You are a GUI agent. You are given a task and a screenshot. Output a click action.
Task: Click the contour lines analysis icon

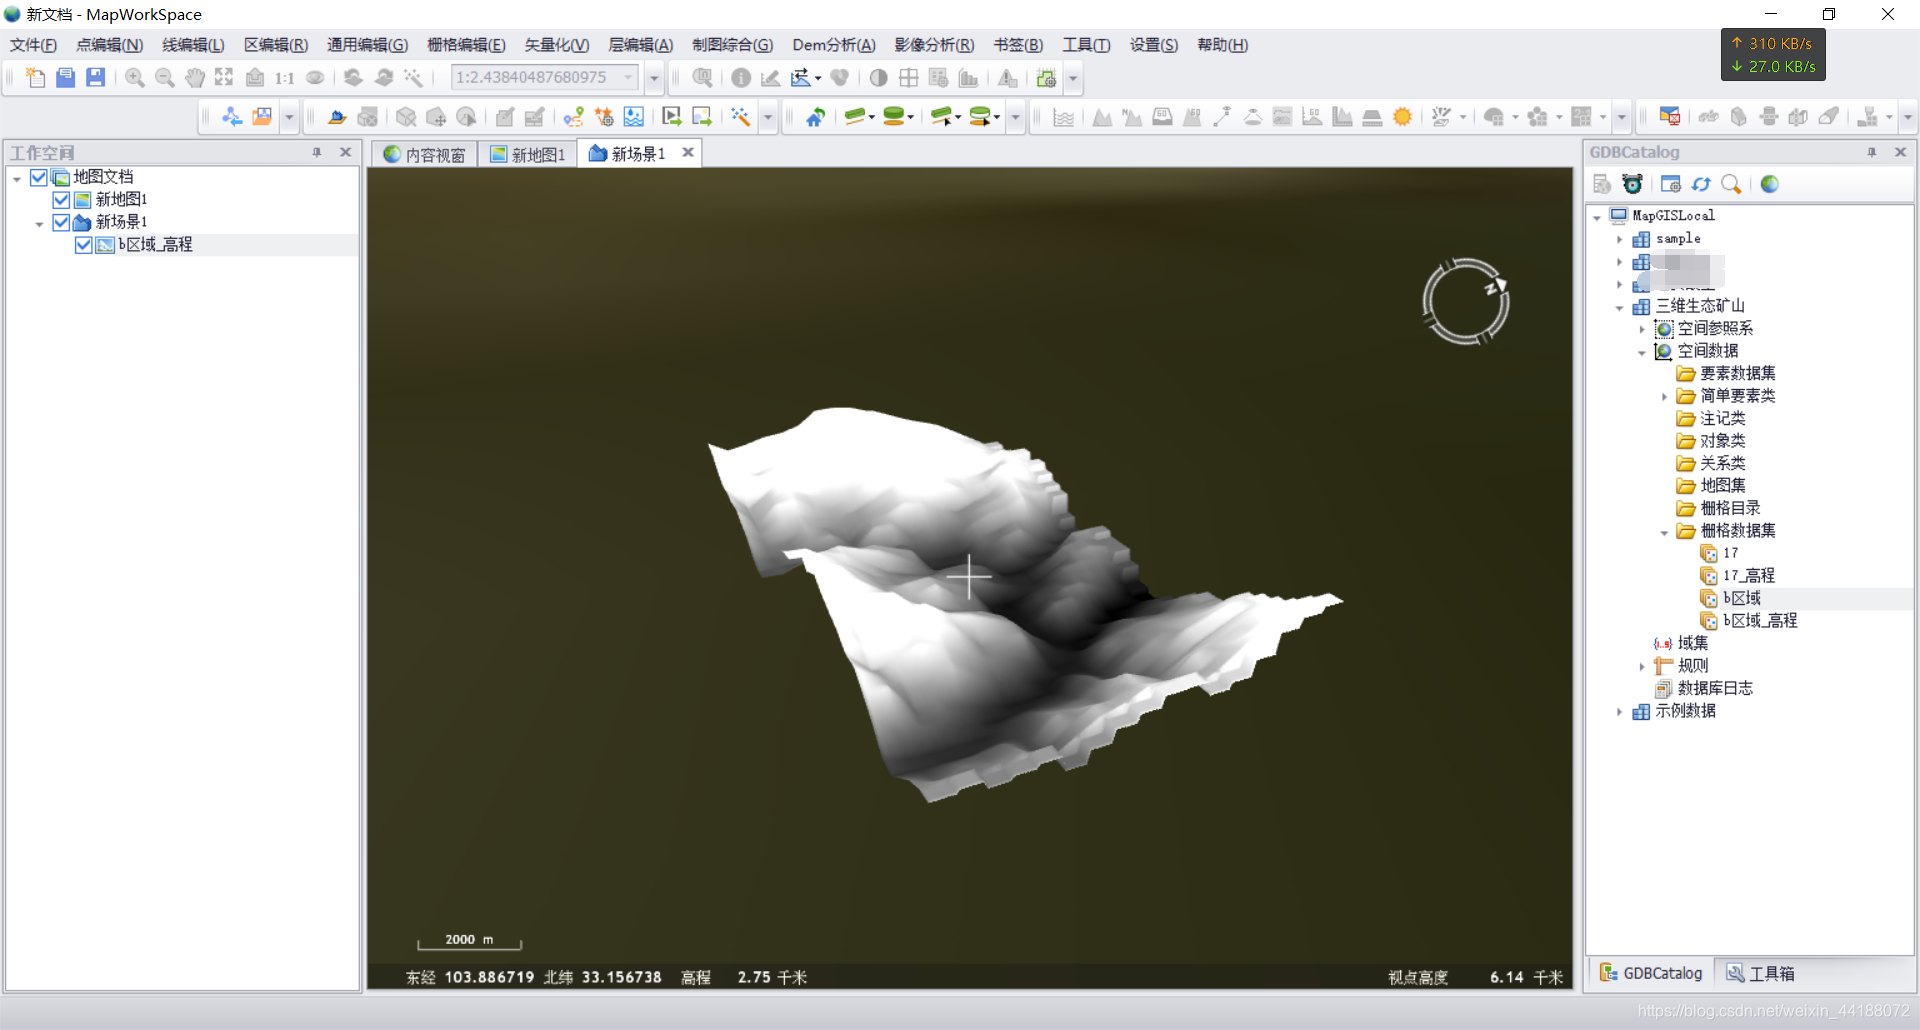tap(1064, 117)
